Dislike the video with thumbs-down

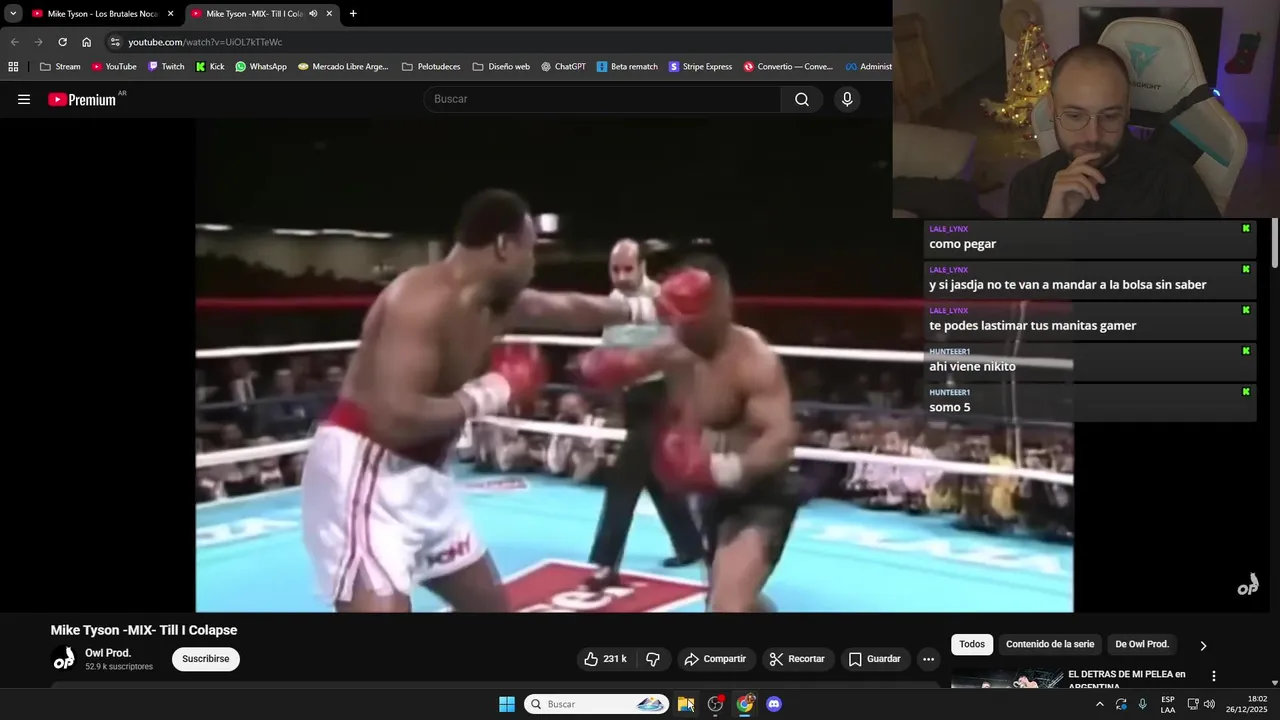[x=653, y=659]
